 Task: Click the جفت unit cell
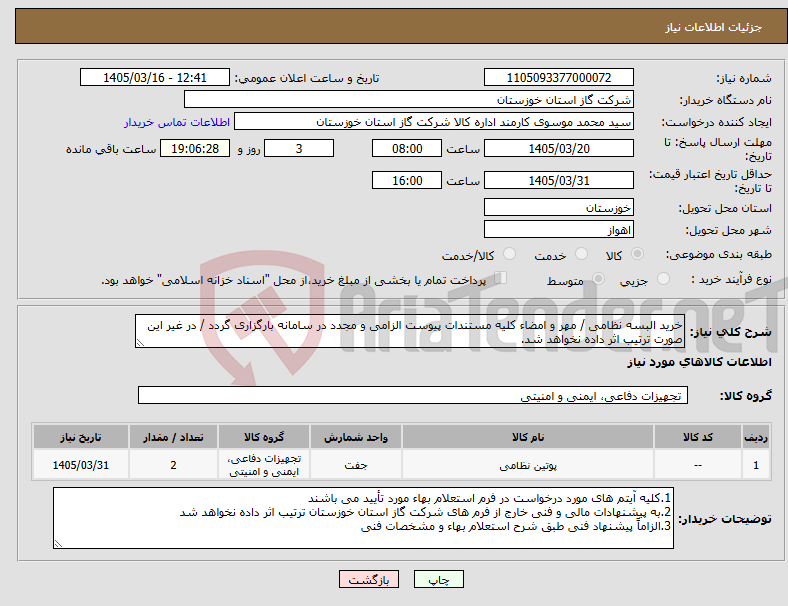(356, 465)
